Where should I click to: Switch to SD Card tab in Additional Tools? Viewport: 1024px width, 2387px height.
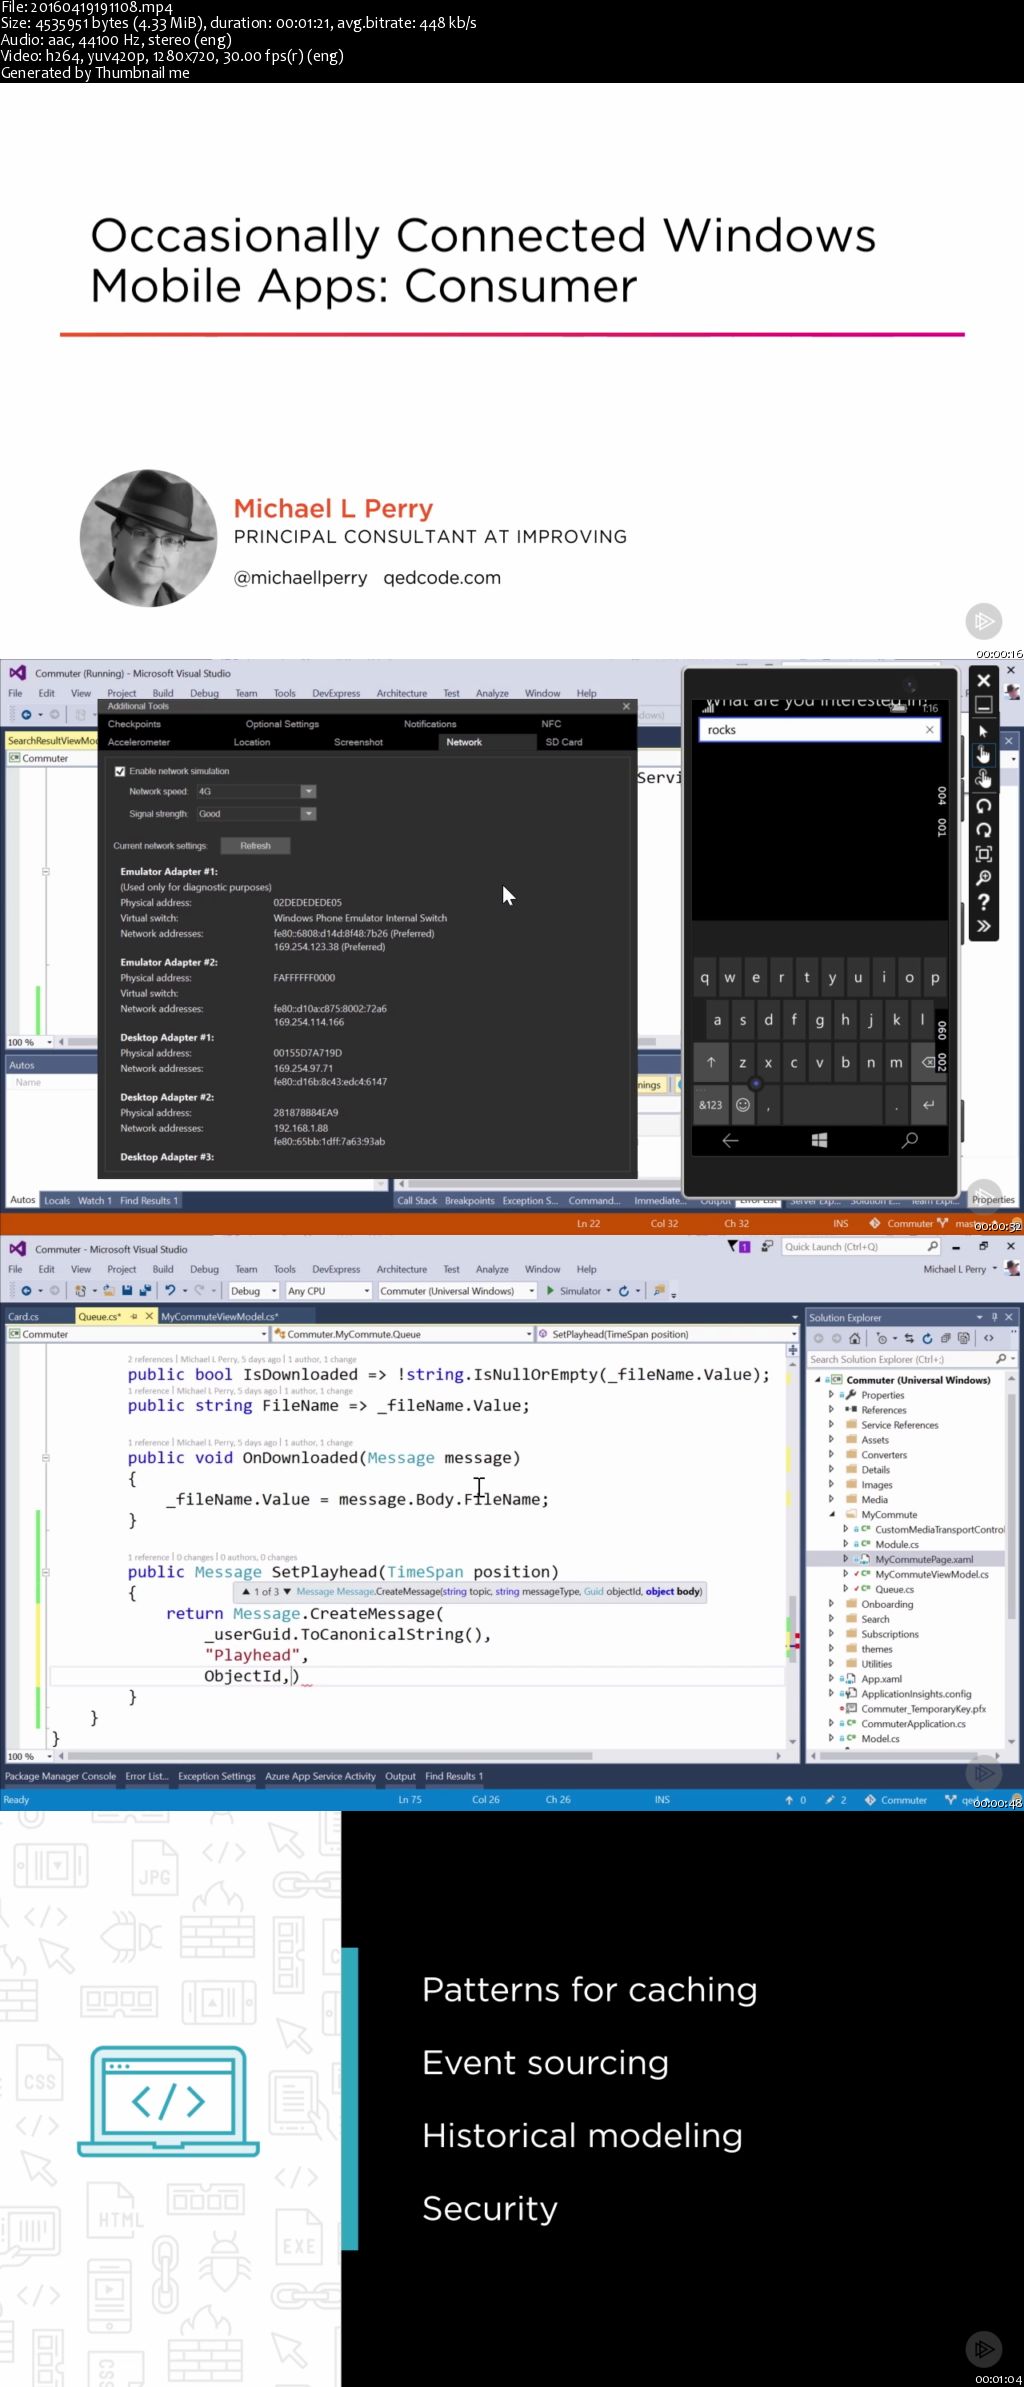(564, 742)
